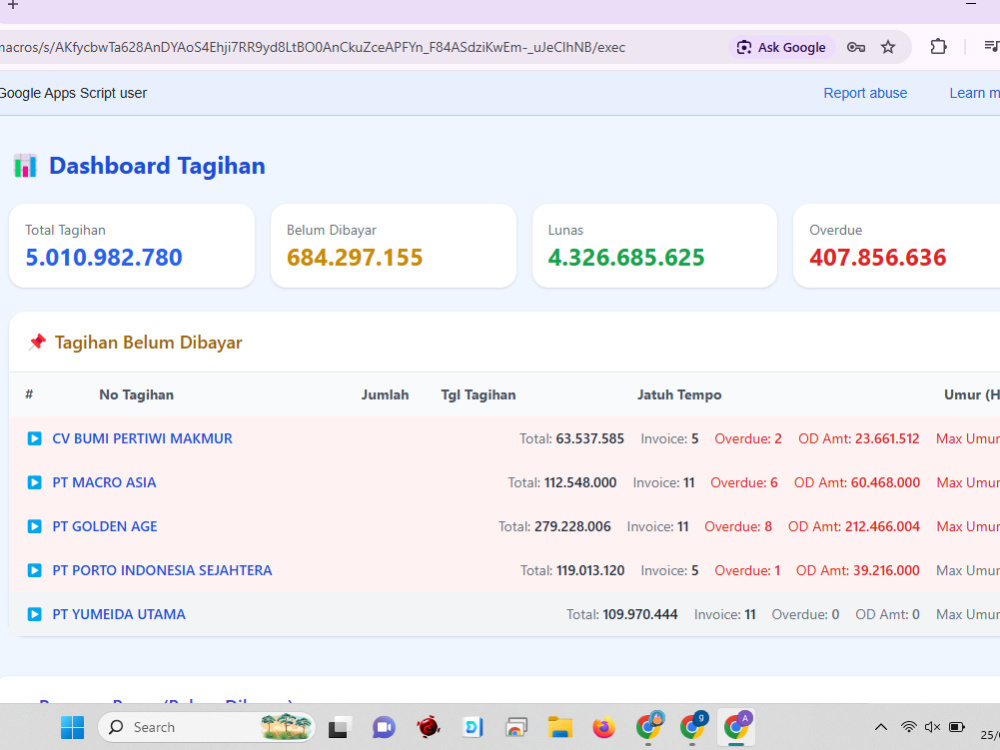Expand the PT GOLDEN AGE row arrow
Screen dimensions: 1000x750
point(34,527)
